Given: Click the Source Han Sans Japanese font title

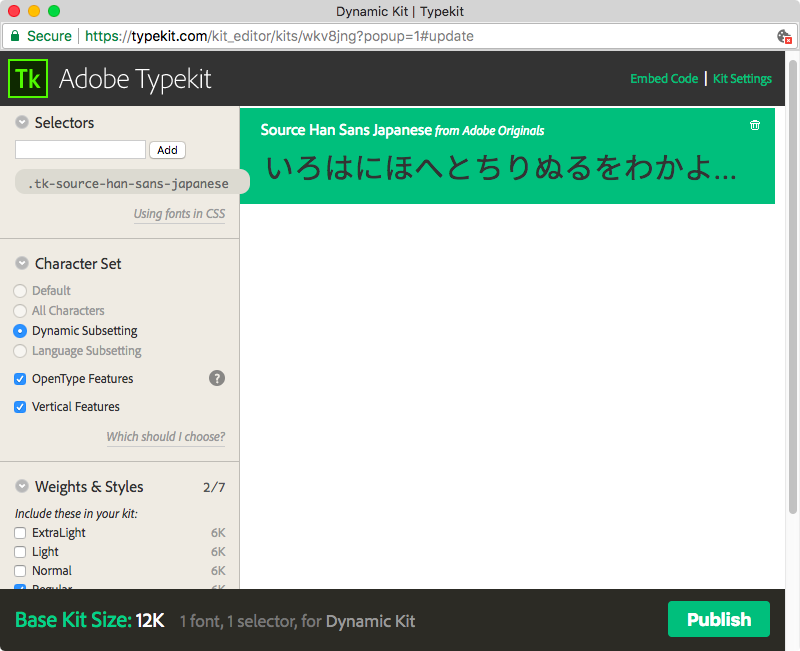Looking at the screenshot, I should pyautogui.click(x=346, y=130).
